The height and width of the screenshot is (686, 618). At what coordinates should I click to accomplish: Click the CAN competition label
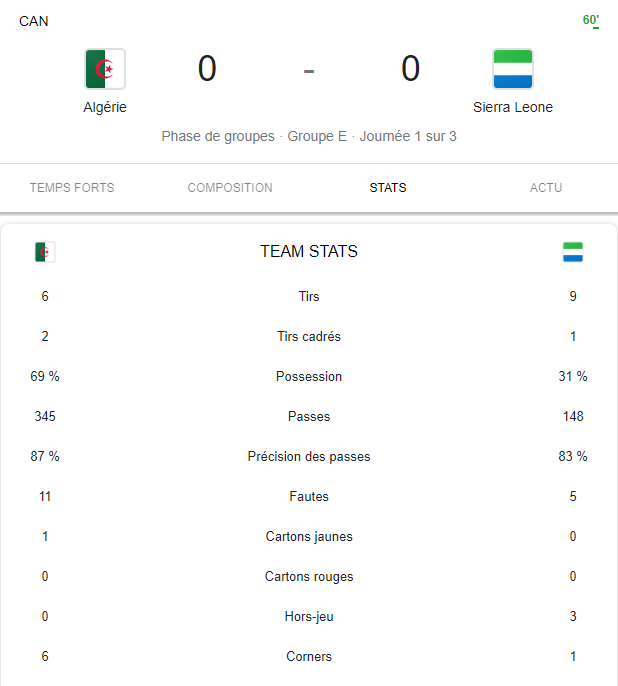(34, 21)
